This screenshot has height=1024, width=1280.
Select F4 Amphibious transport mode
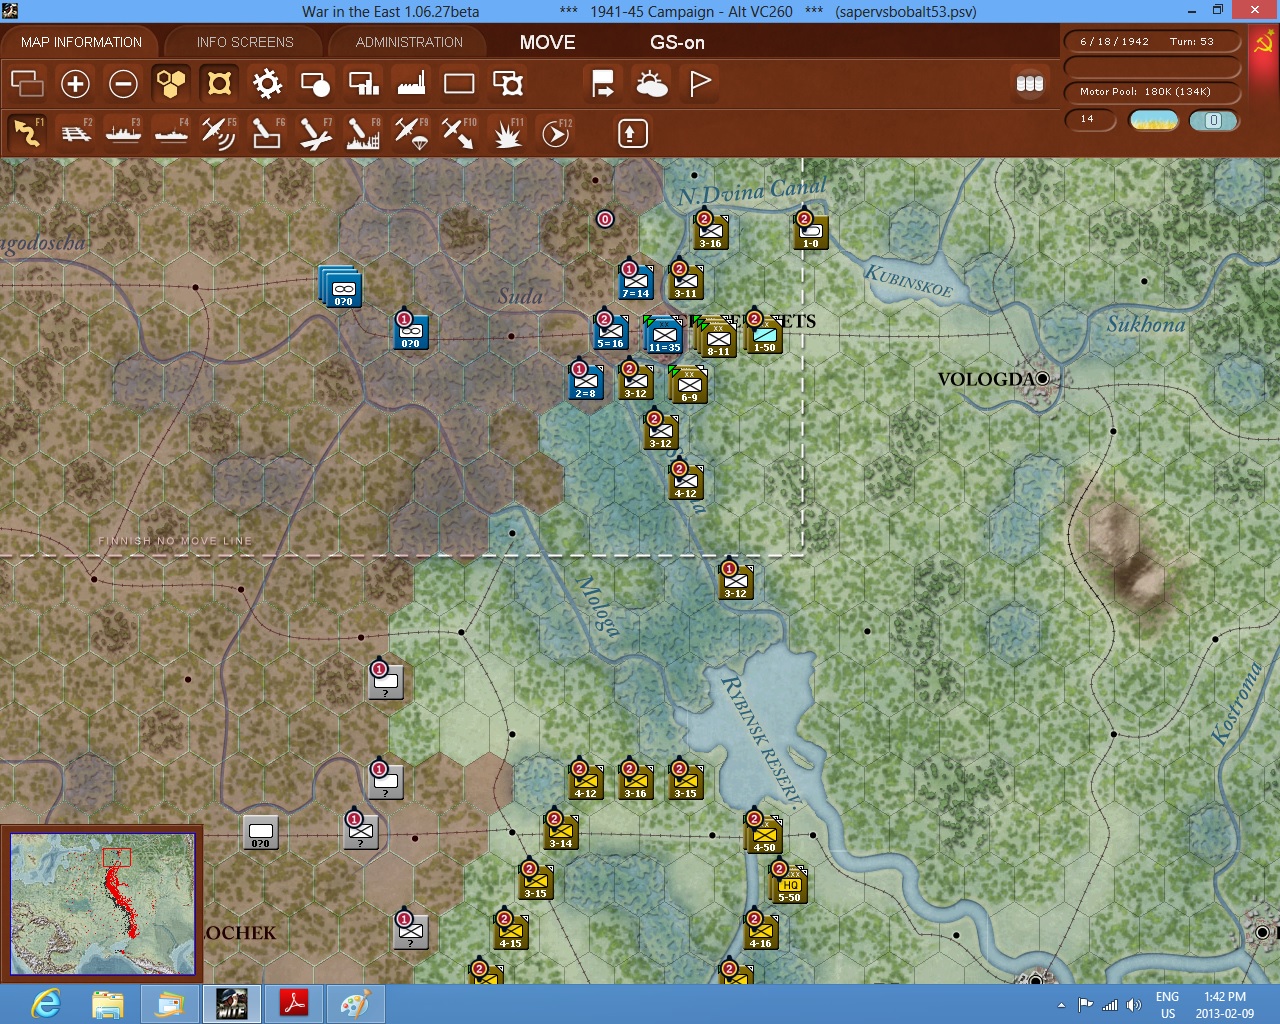171,133
